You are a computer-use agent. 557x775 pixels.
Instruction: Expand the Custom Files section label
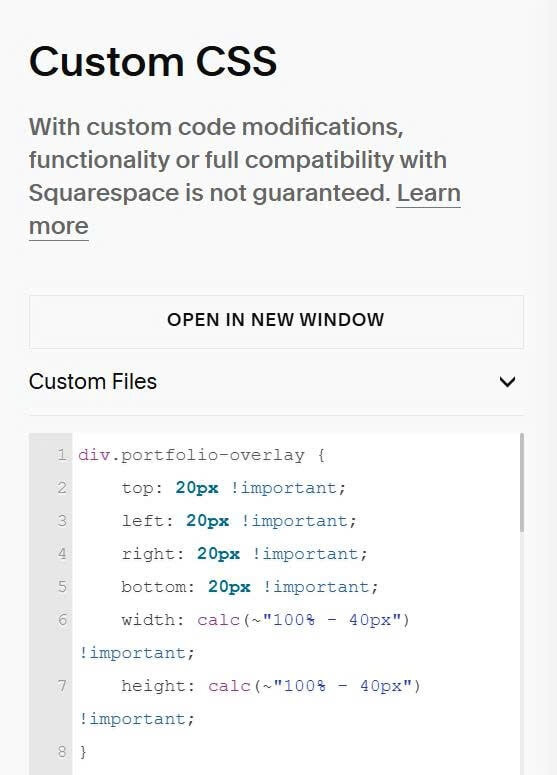click(93, 382)
